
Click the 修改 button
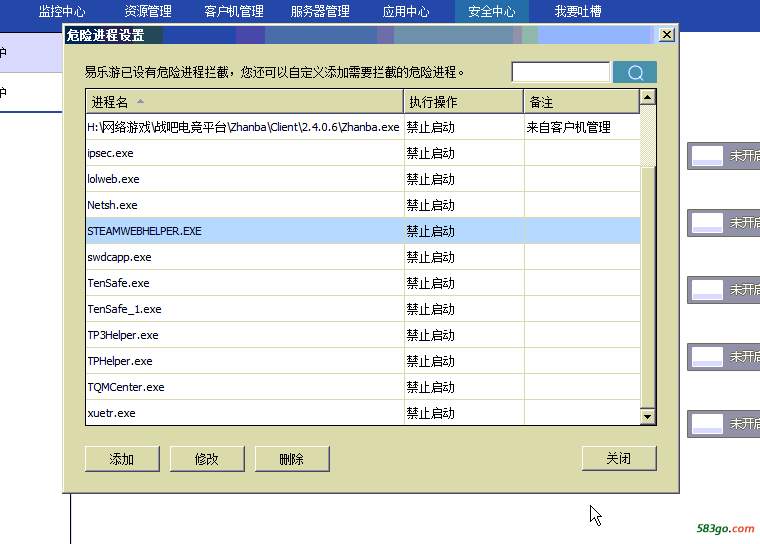click(207, 459)
